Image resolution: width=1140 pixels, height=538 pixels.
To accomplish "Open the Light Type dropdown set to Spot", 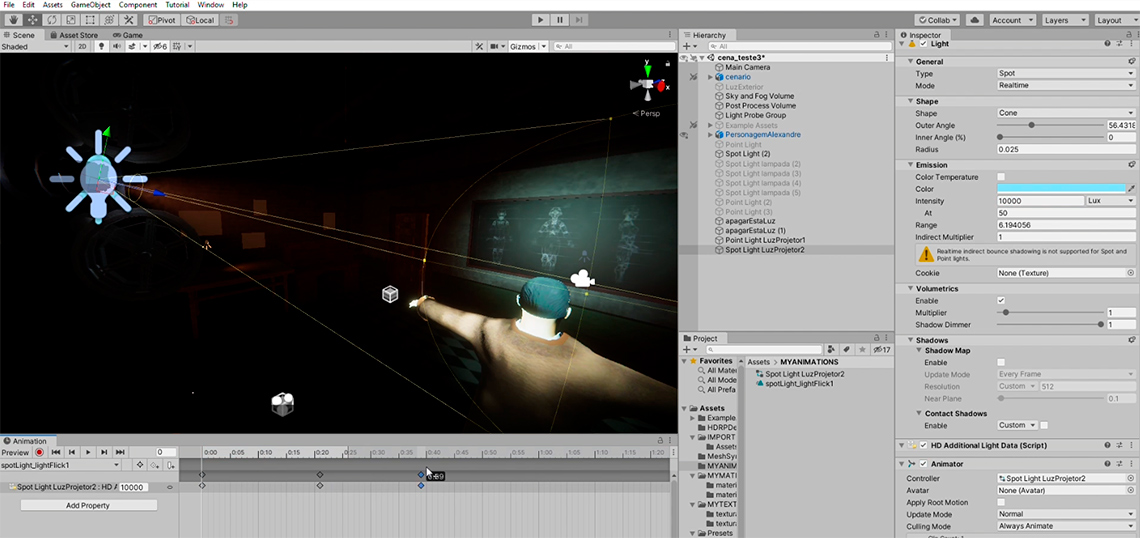I will pos(1065,73).
